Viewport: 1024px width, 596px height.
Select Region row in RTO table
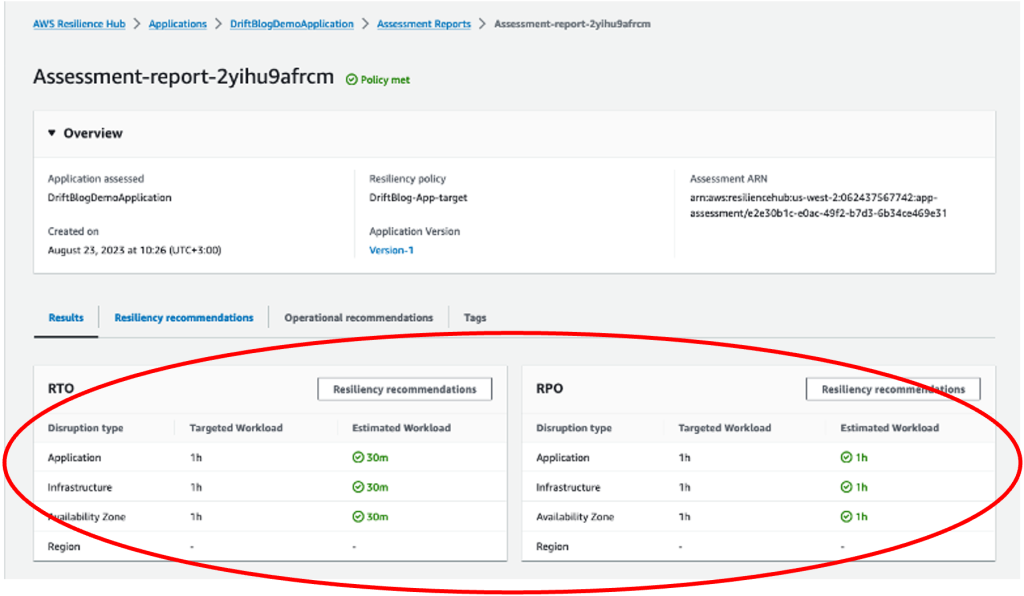[x=270, y=546]
